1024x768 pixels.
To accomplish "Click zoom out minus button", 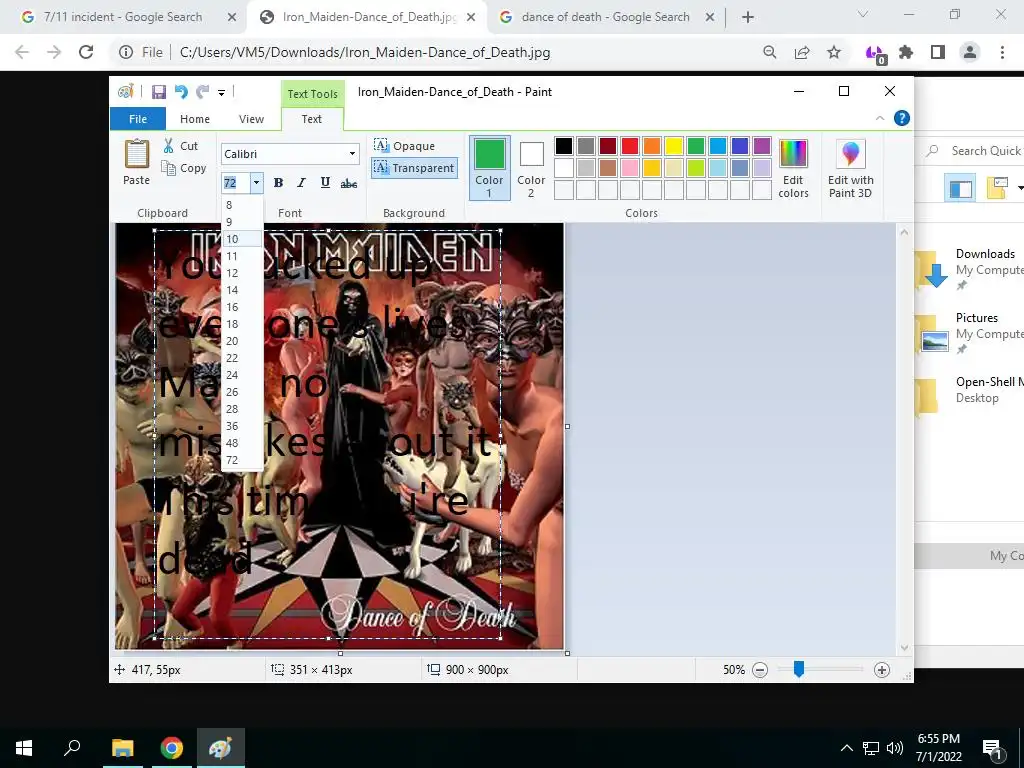I will point(760,669).
